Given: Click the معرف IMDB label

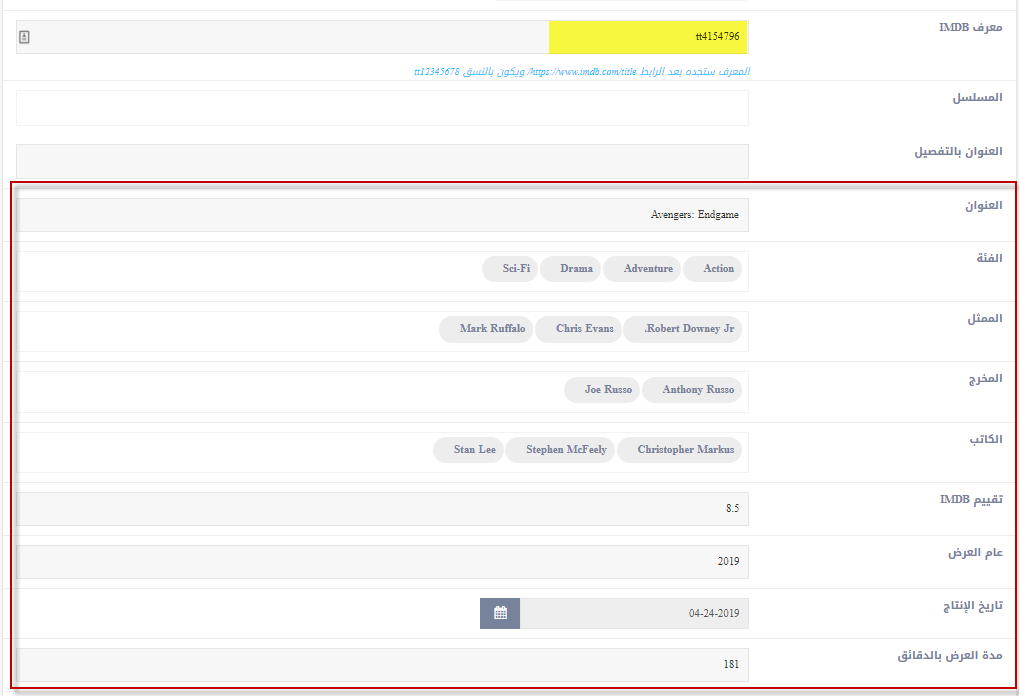Looking at the screenshot, I should 971,27.
